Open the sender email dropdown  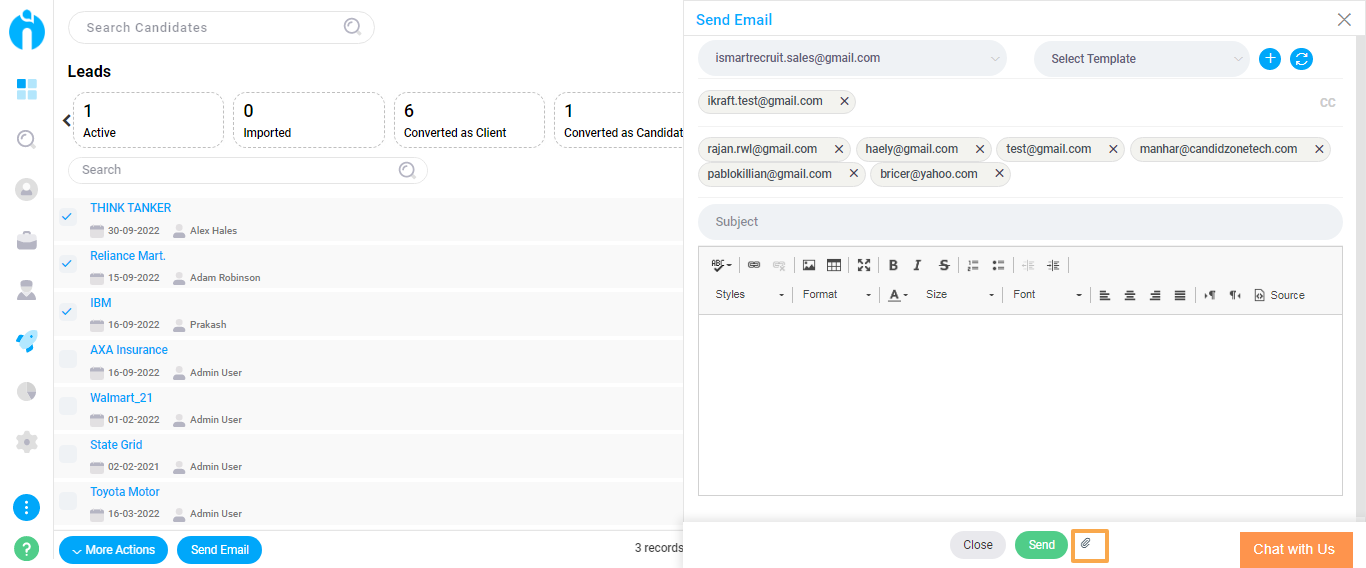tap(852, 59)
